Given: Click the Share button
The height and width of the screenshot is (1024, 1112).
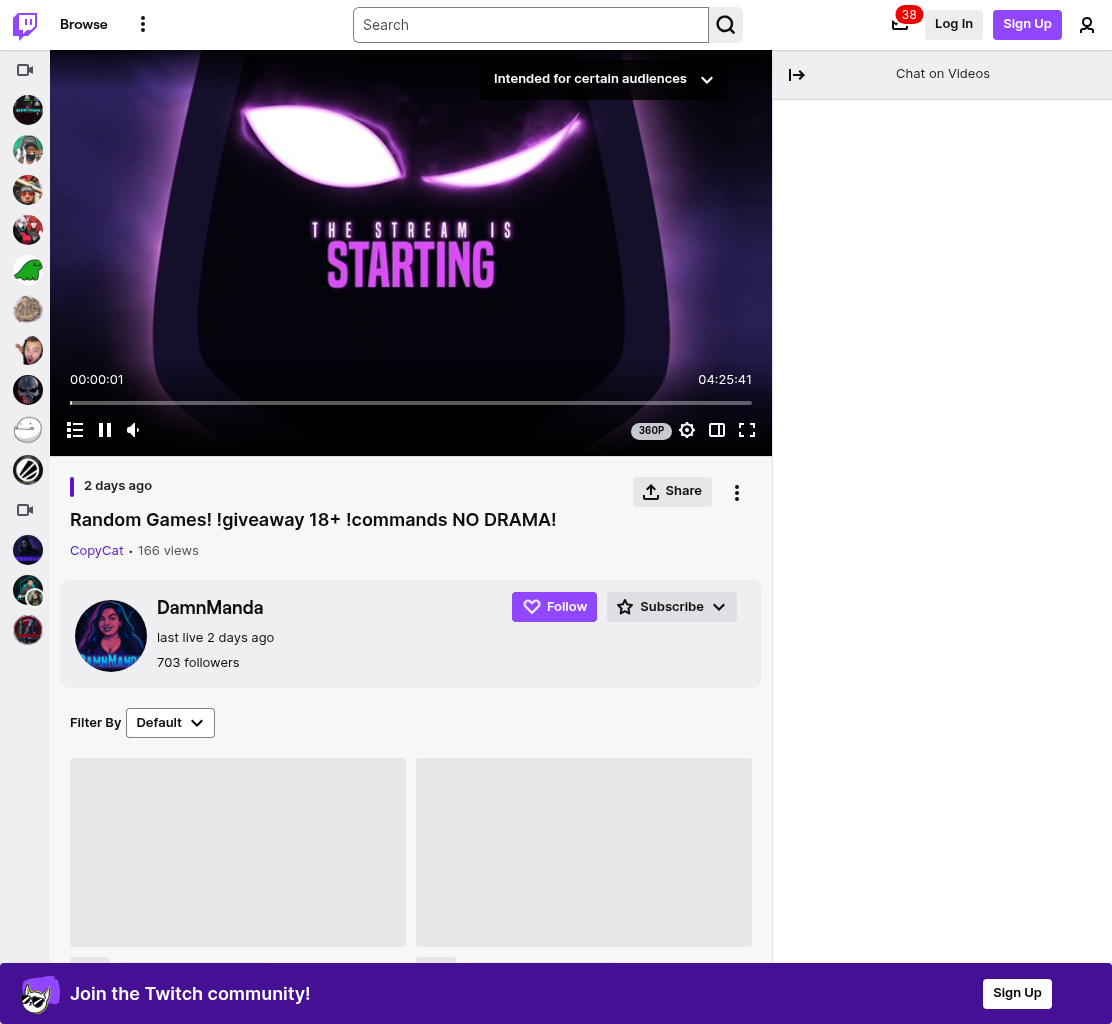Looking at the screenshot, I should [672, 491].
